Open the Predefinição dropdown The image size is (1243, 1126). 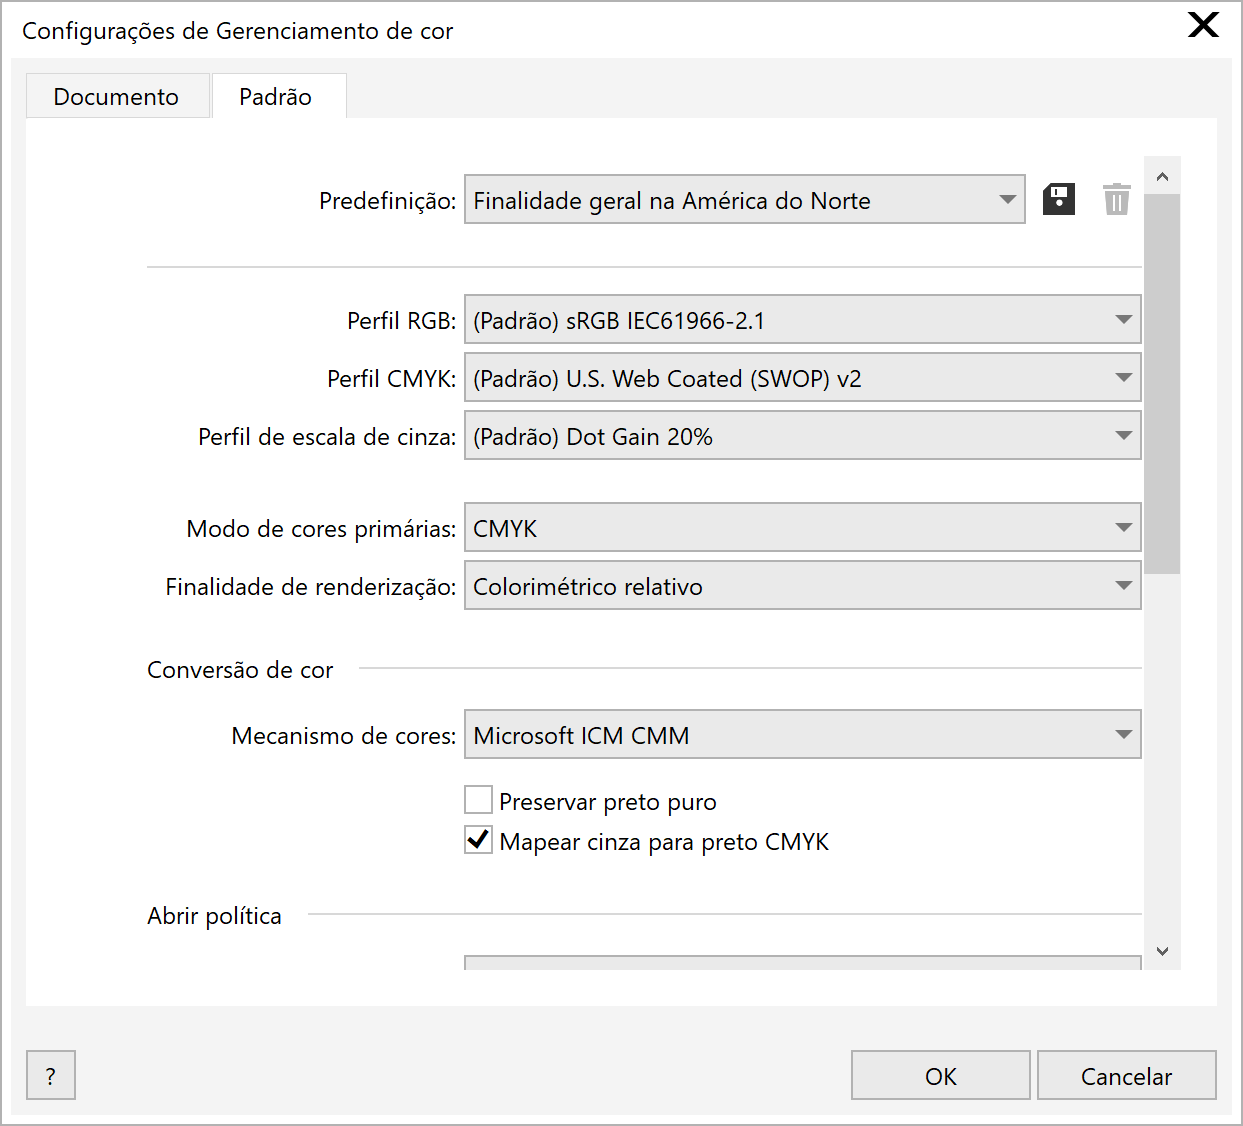744,200
